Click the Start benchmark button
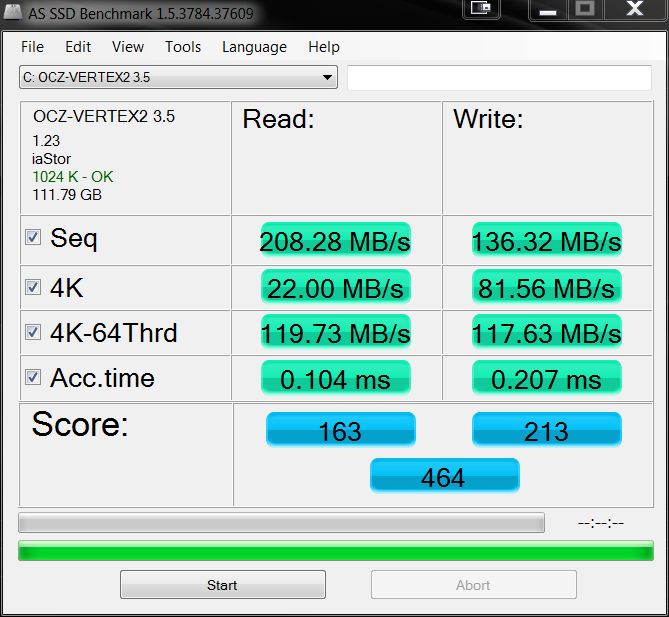The image size is (669, 617). coord(223,585)
